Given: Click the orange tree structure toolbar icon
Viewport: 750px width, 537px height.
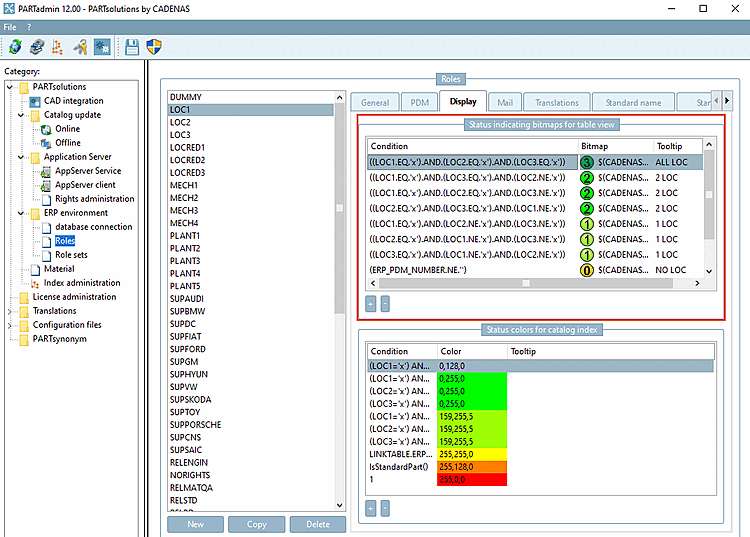Looking at the screenshot, I should click(x=57, y=47).
